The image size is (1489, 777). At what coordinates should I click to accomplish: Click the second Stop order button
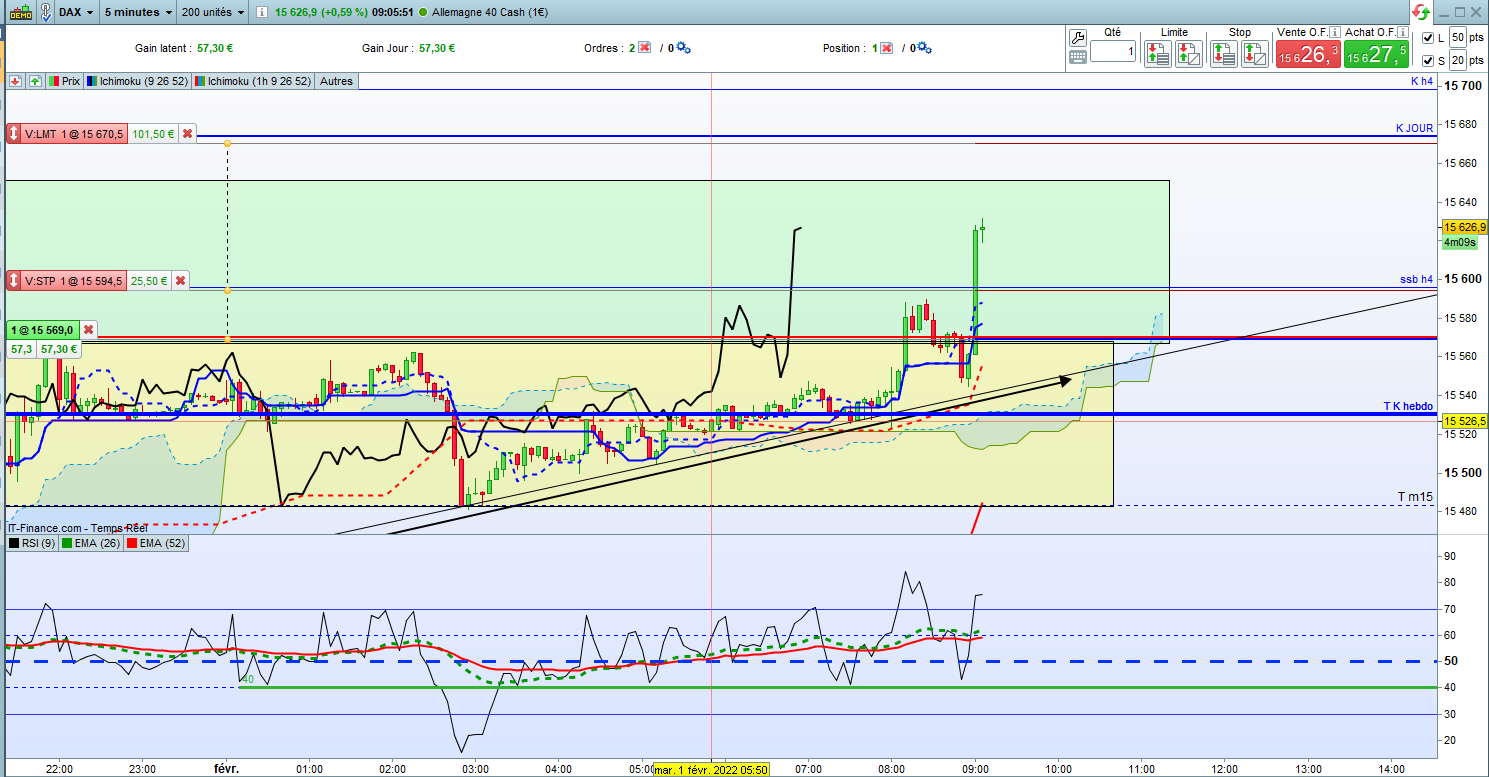1255,54
